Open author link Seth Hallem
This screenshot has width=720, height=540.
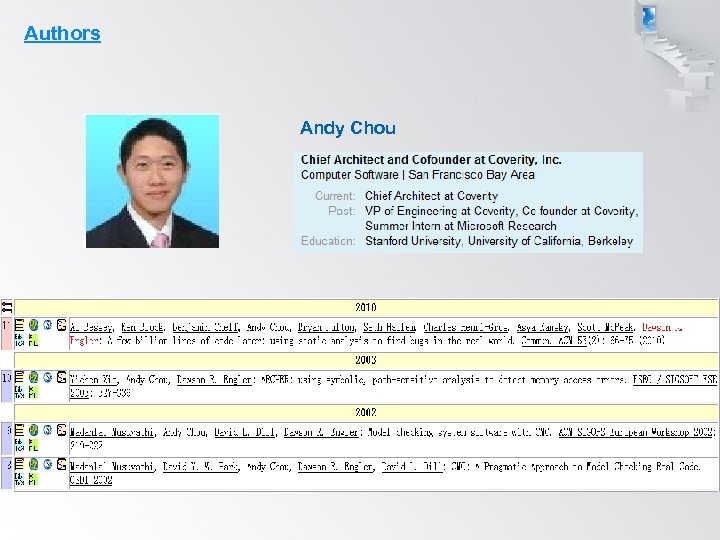pos(389,327)
